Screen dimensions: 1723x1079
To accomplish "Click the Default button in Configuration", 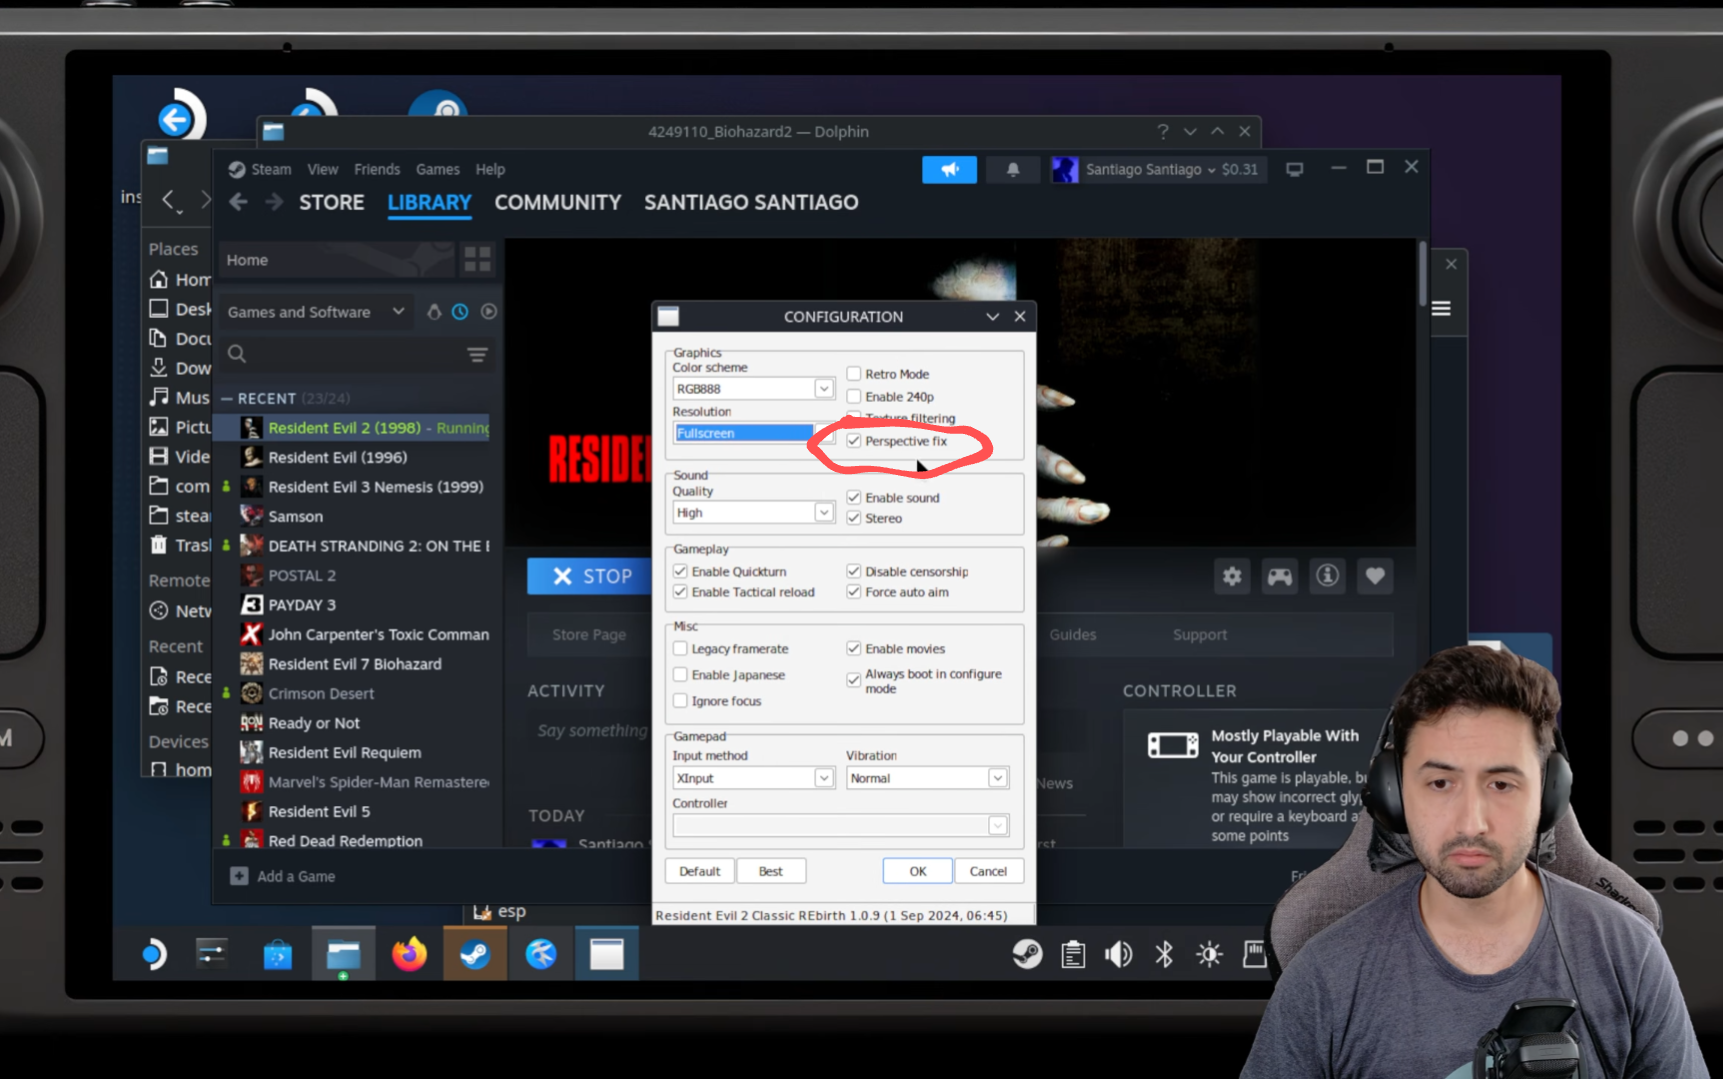I will 700,871.
